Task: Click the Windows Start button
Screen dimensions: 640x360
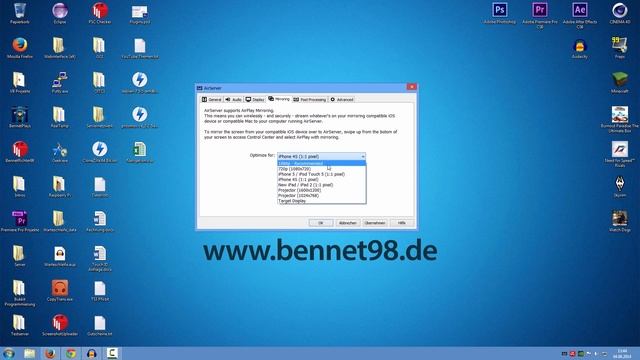Action: (9, 353)
